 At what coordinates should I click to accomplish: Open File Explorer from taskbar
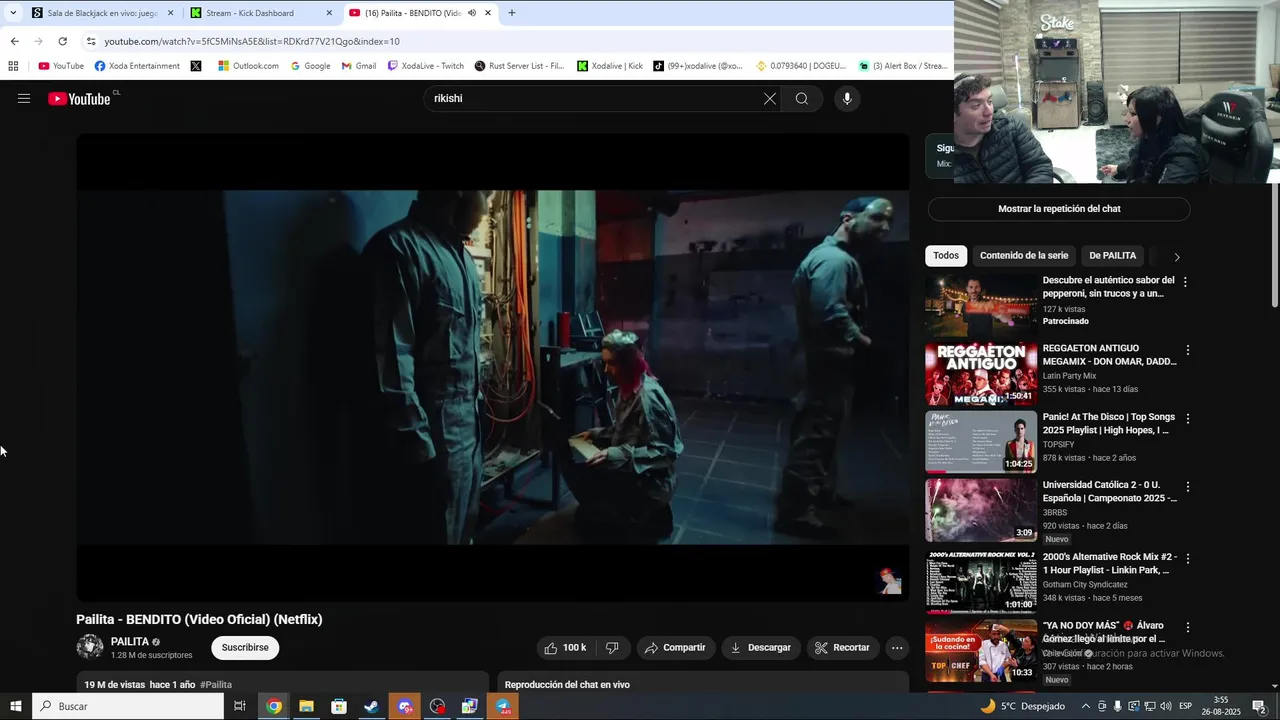(x=306, y=706)
